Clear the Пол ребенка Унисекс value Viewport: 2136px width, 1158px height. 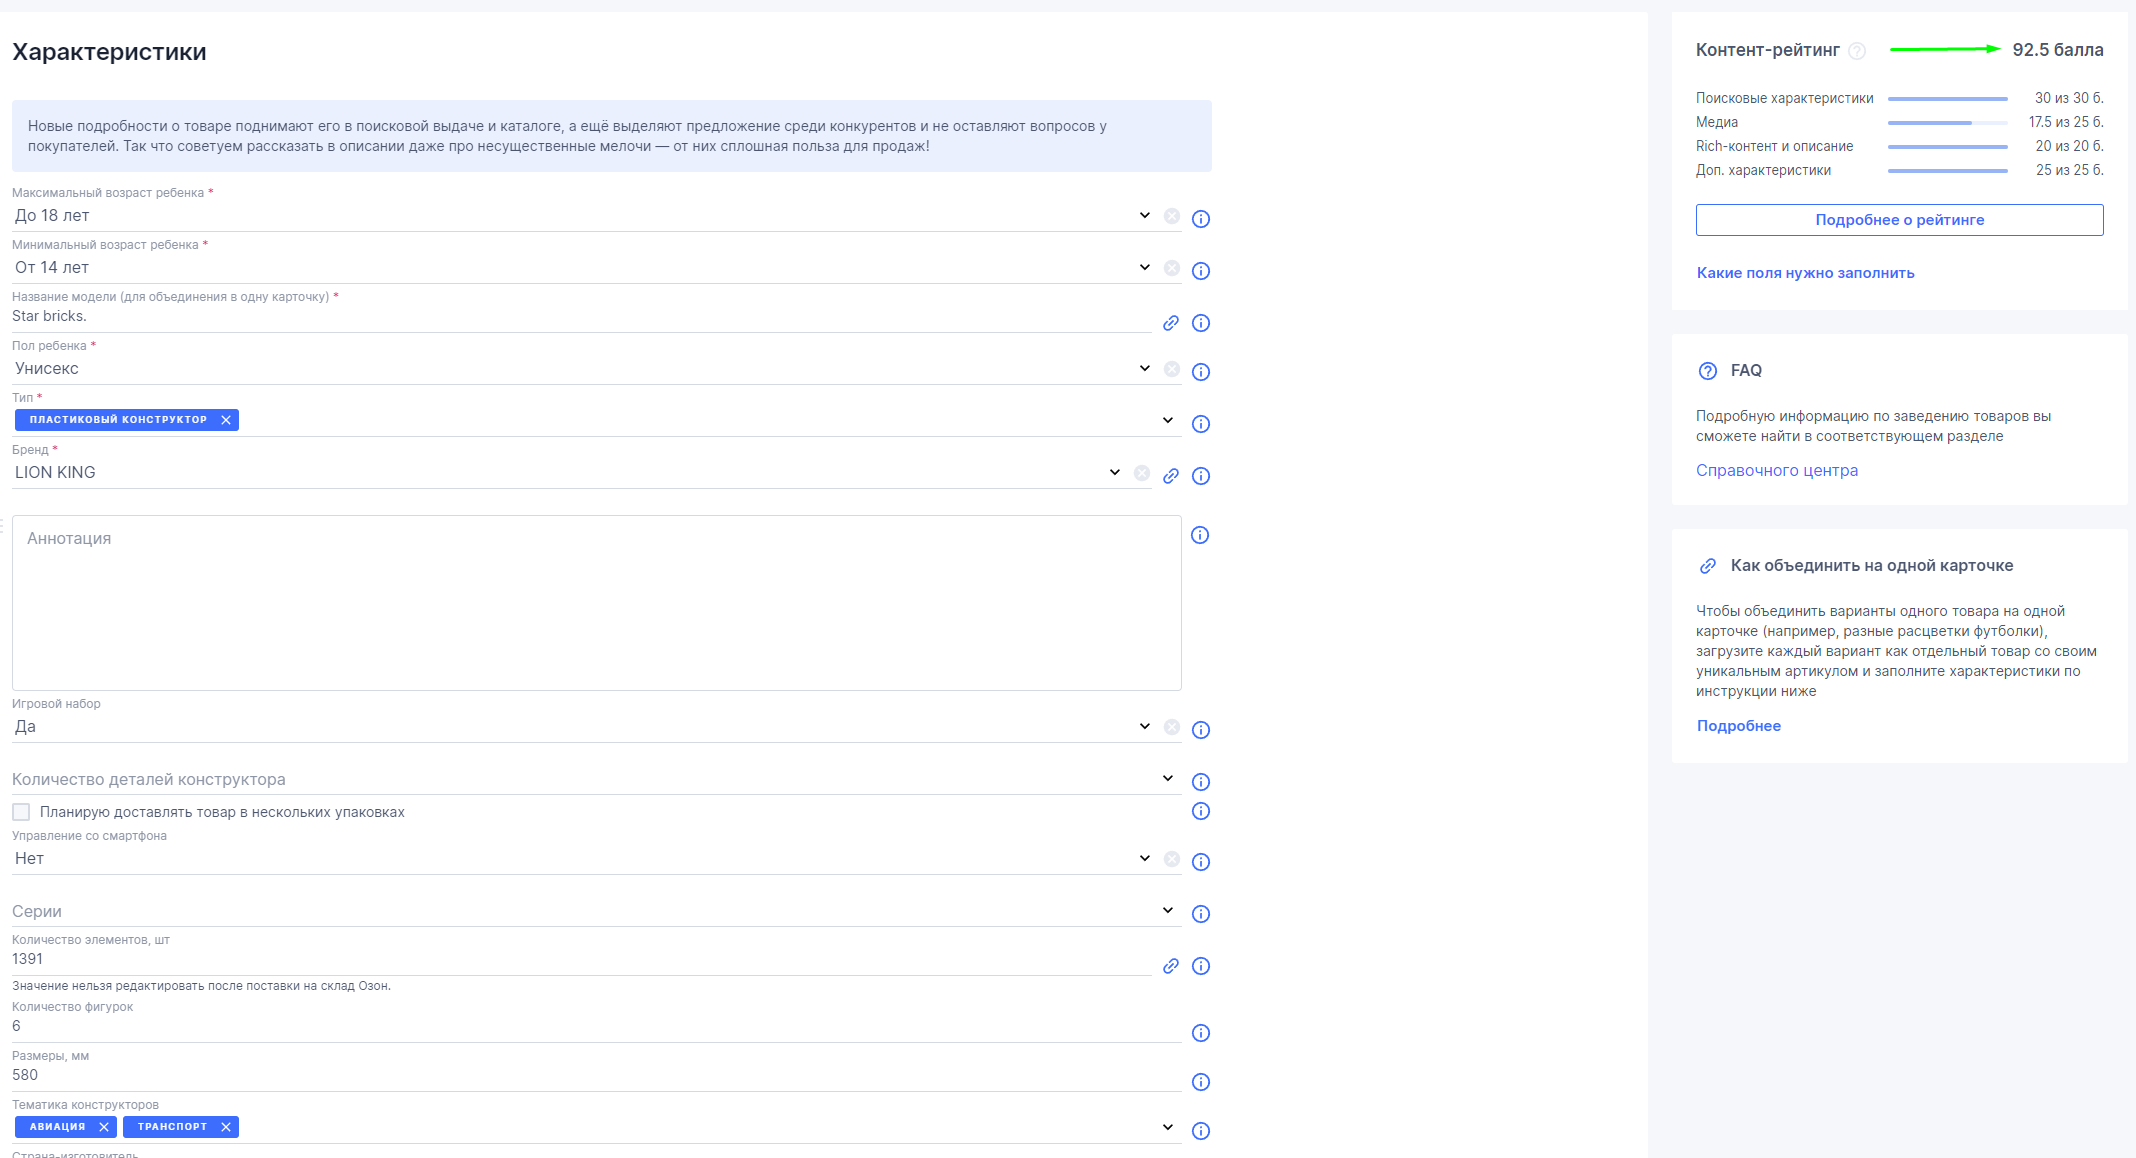[1172, 369]
